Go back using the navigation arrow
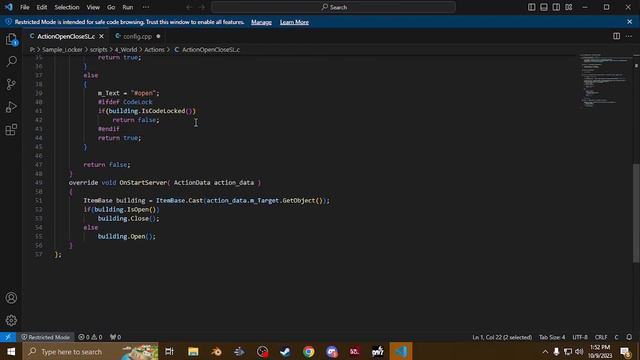640x360 pixels. pos(189,7)
